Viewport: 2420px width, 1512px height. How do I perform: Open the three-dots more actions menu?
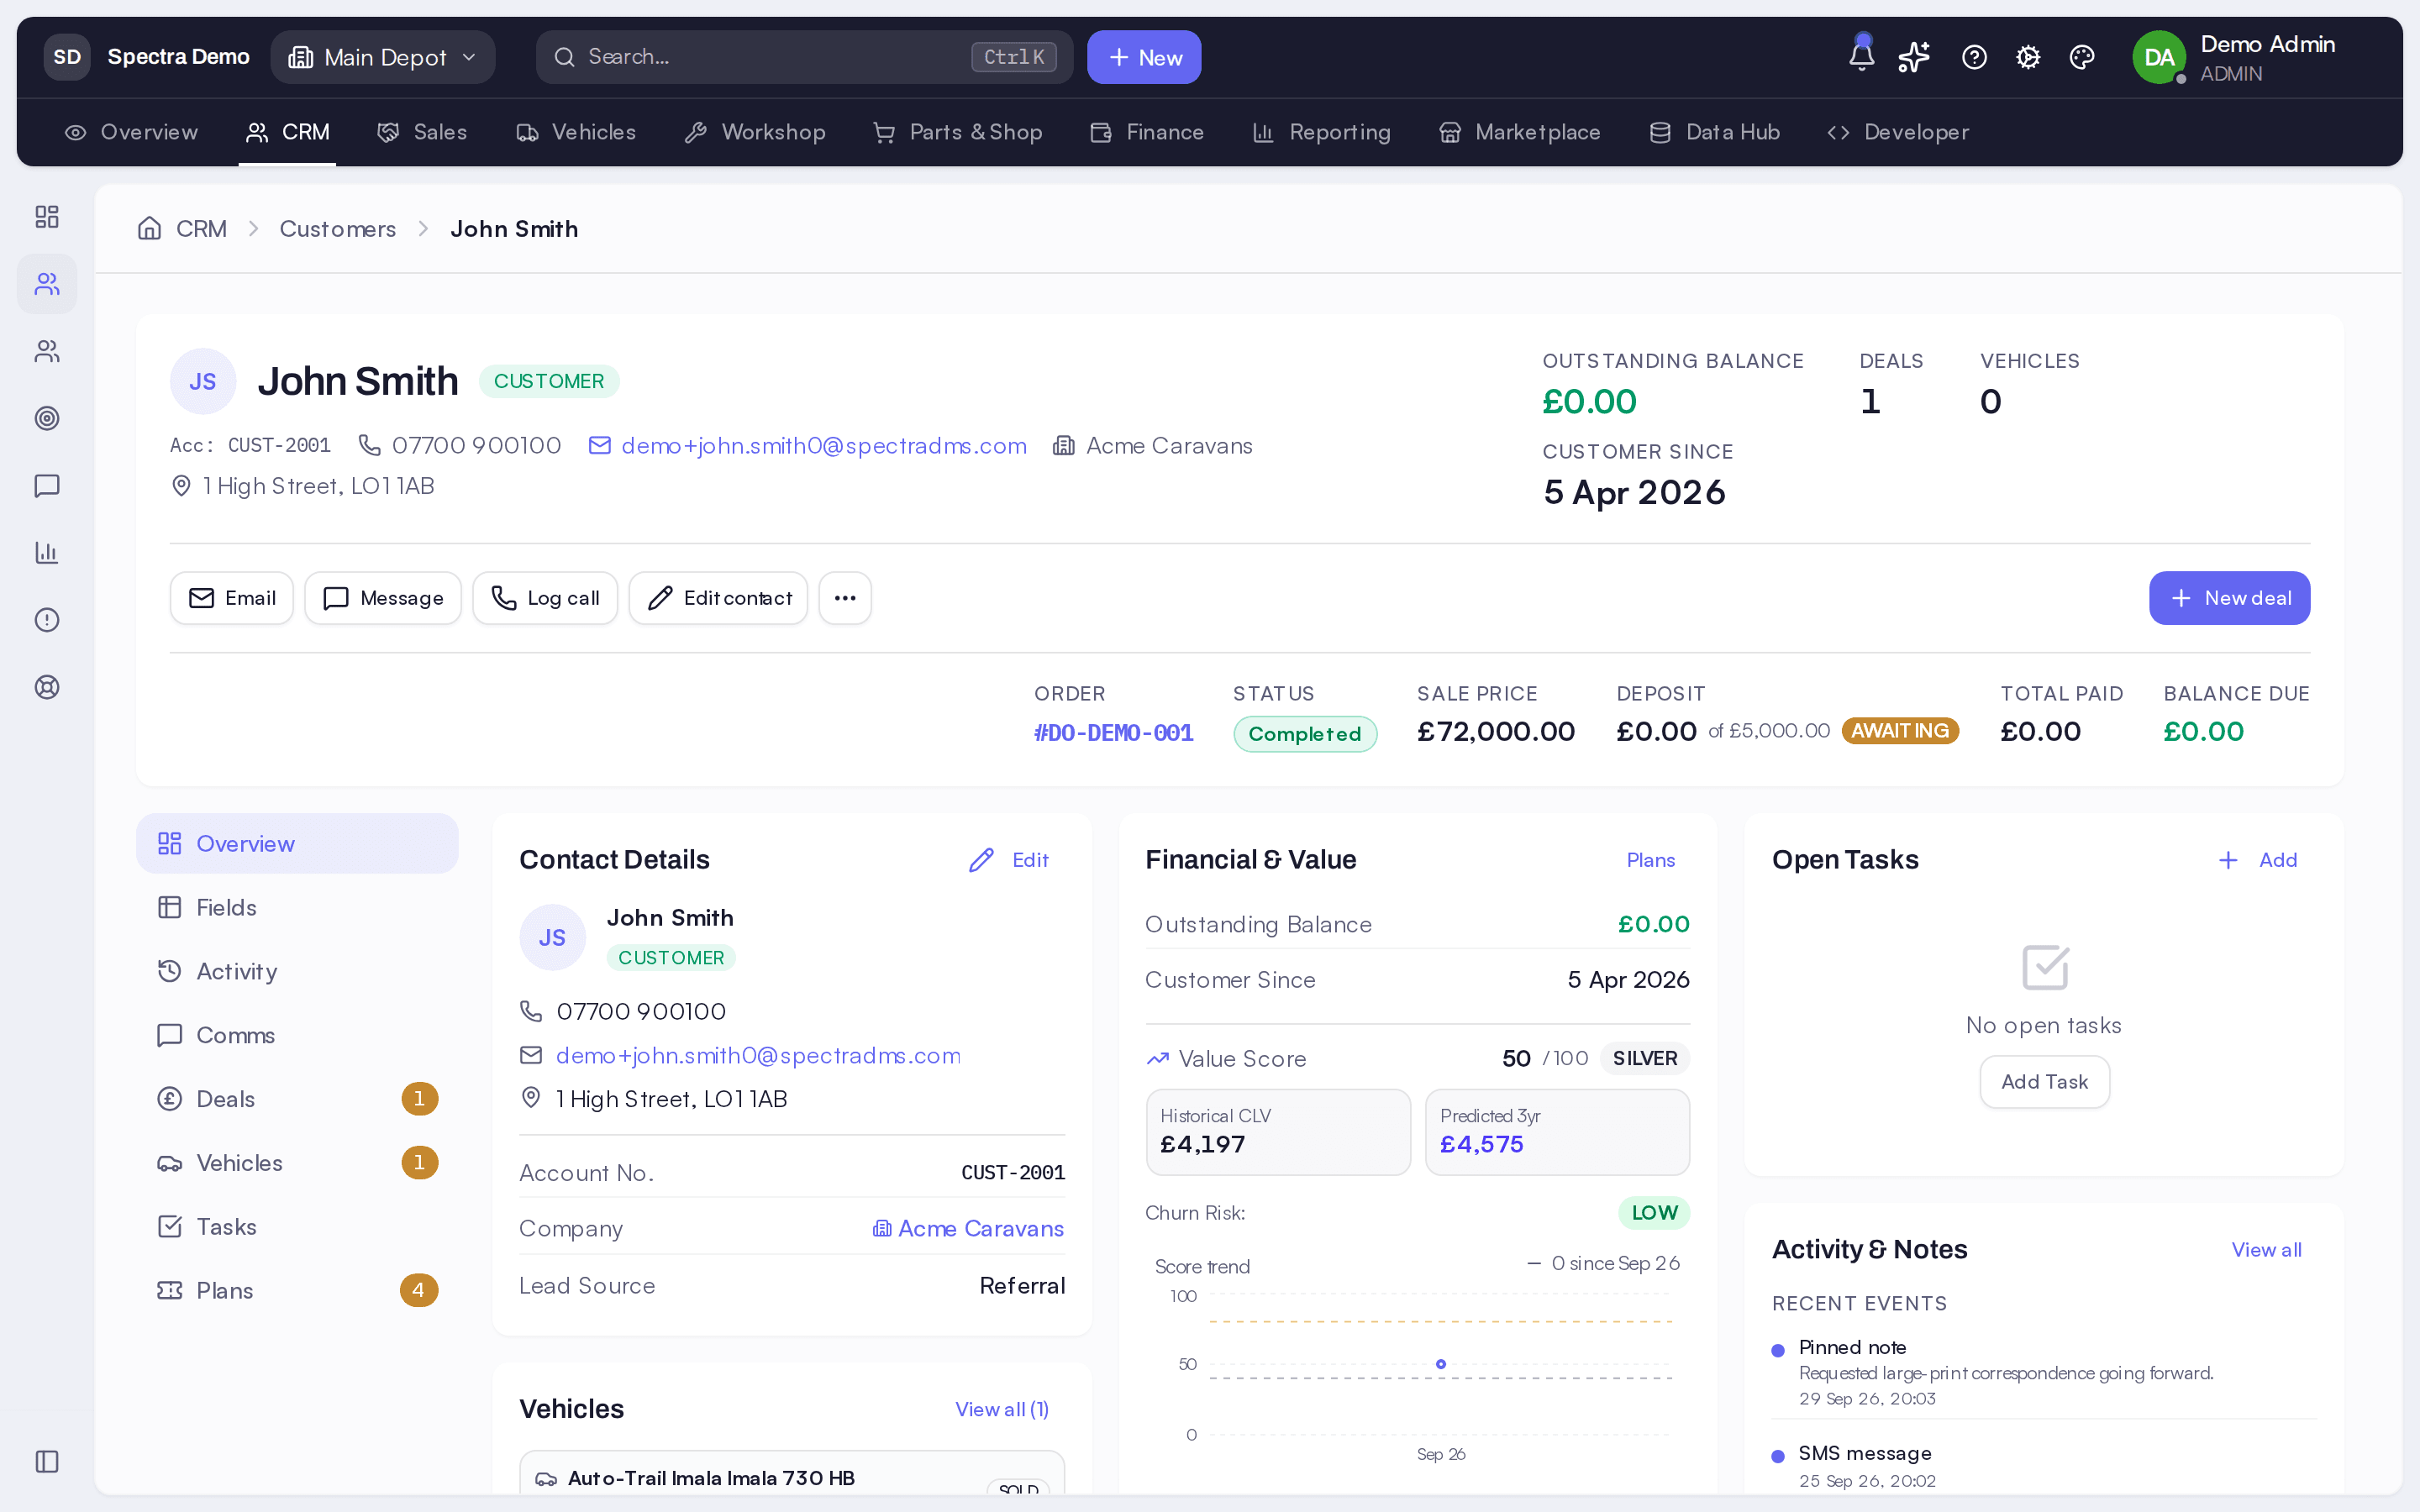845,598
